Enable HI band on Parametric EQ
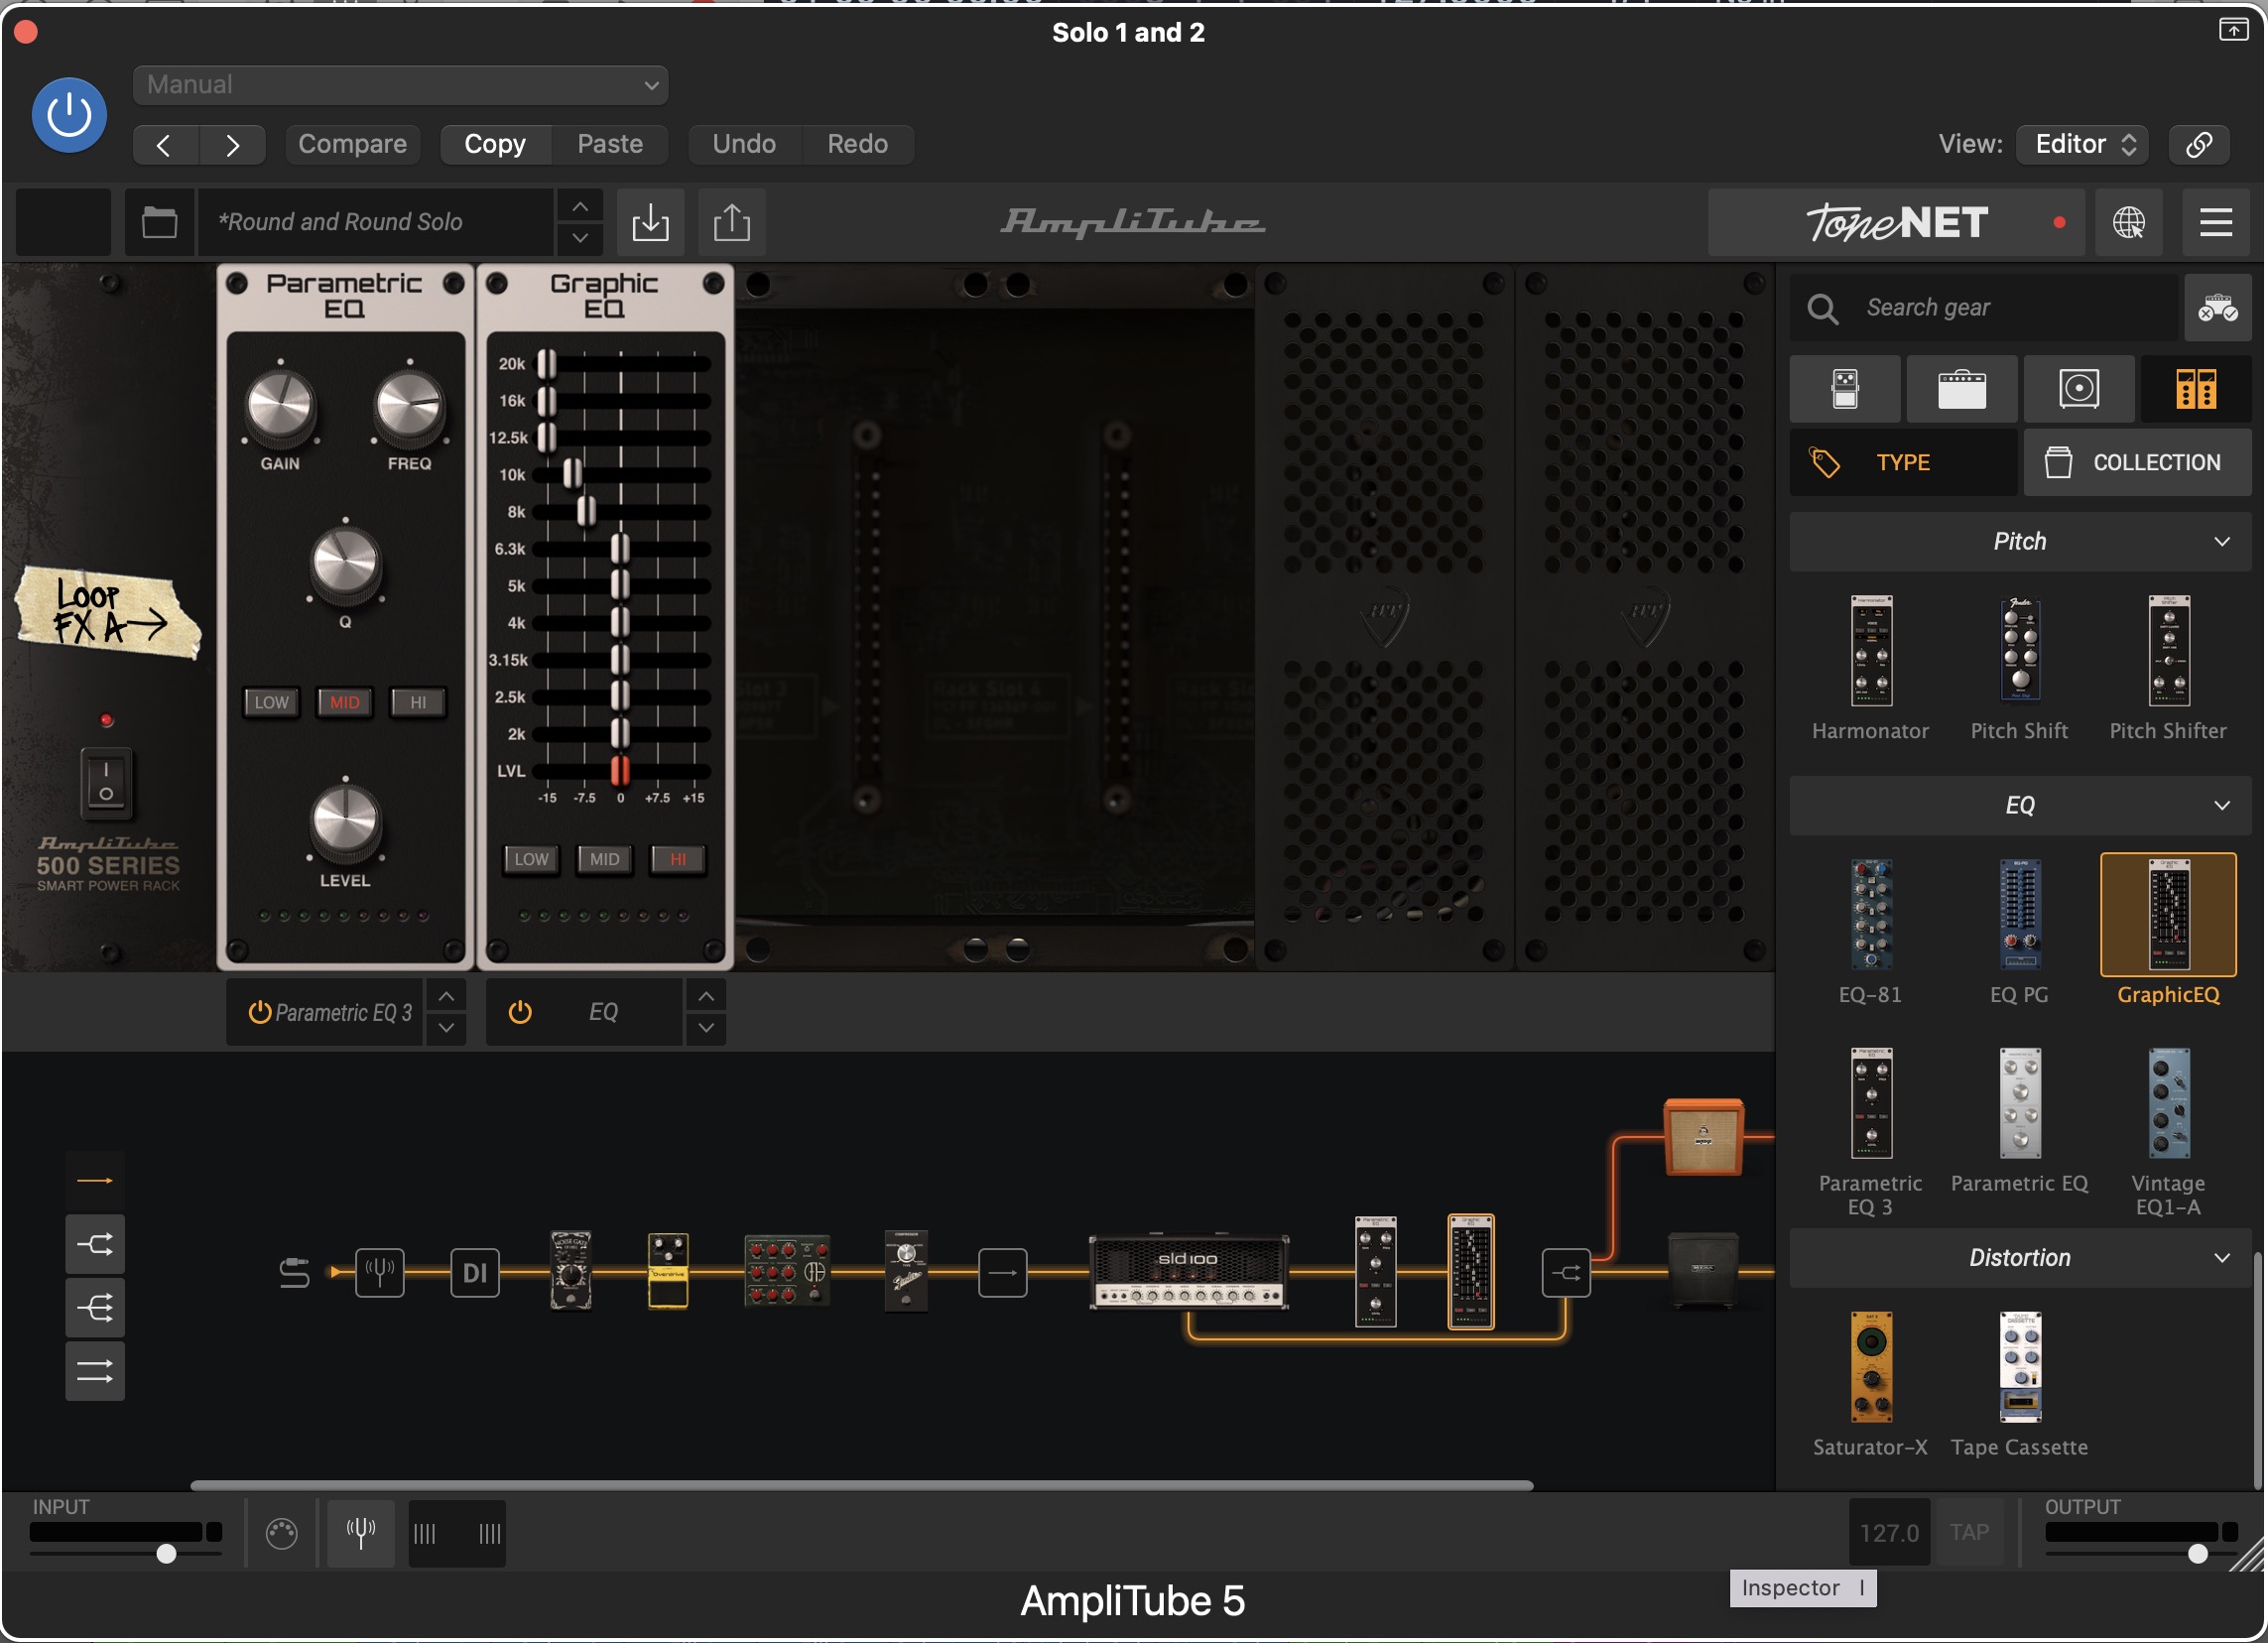Screen dimensions: 2268x1643 [418, 703]
